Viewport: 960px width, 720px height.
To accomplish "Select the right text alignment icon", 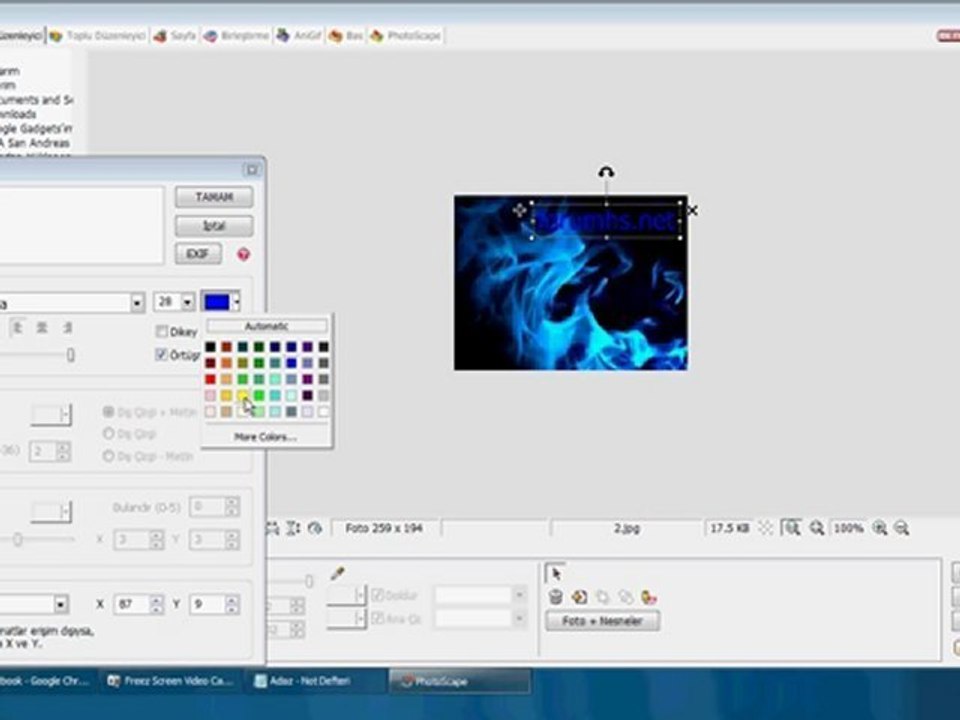I will pyautogui.click(x=67, y=328).
